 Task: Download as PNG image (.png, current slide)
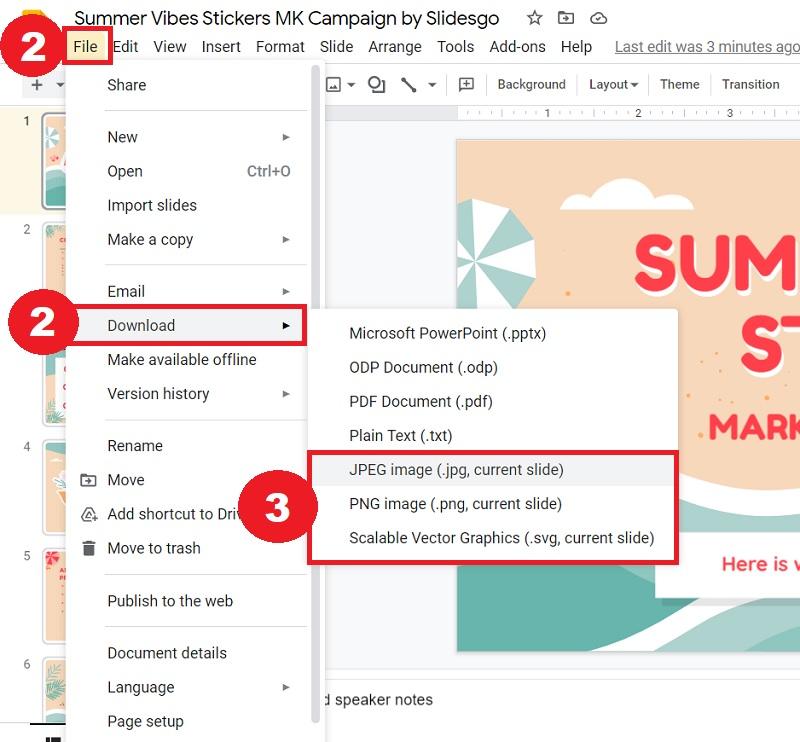click(493, 504)
